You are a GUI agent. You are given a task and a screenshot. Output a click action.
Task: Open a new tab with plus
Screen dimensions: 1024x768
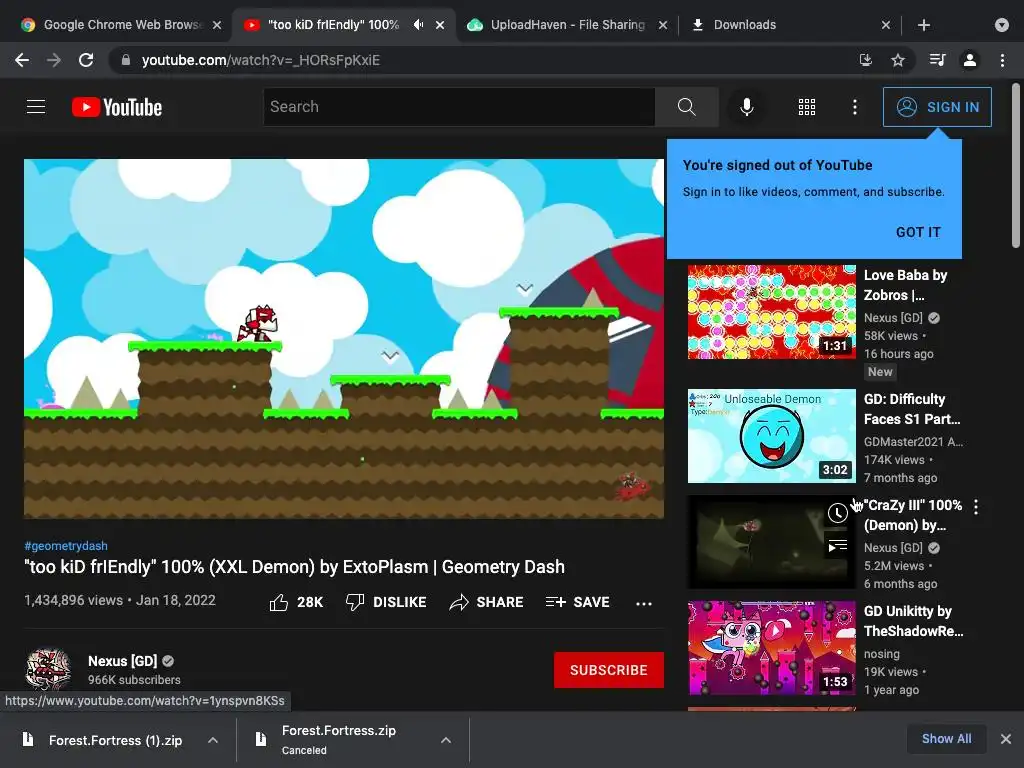point(923,25)
